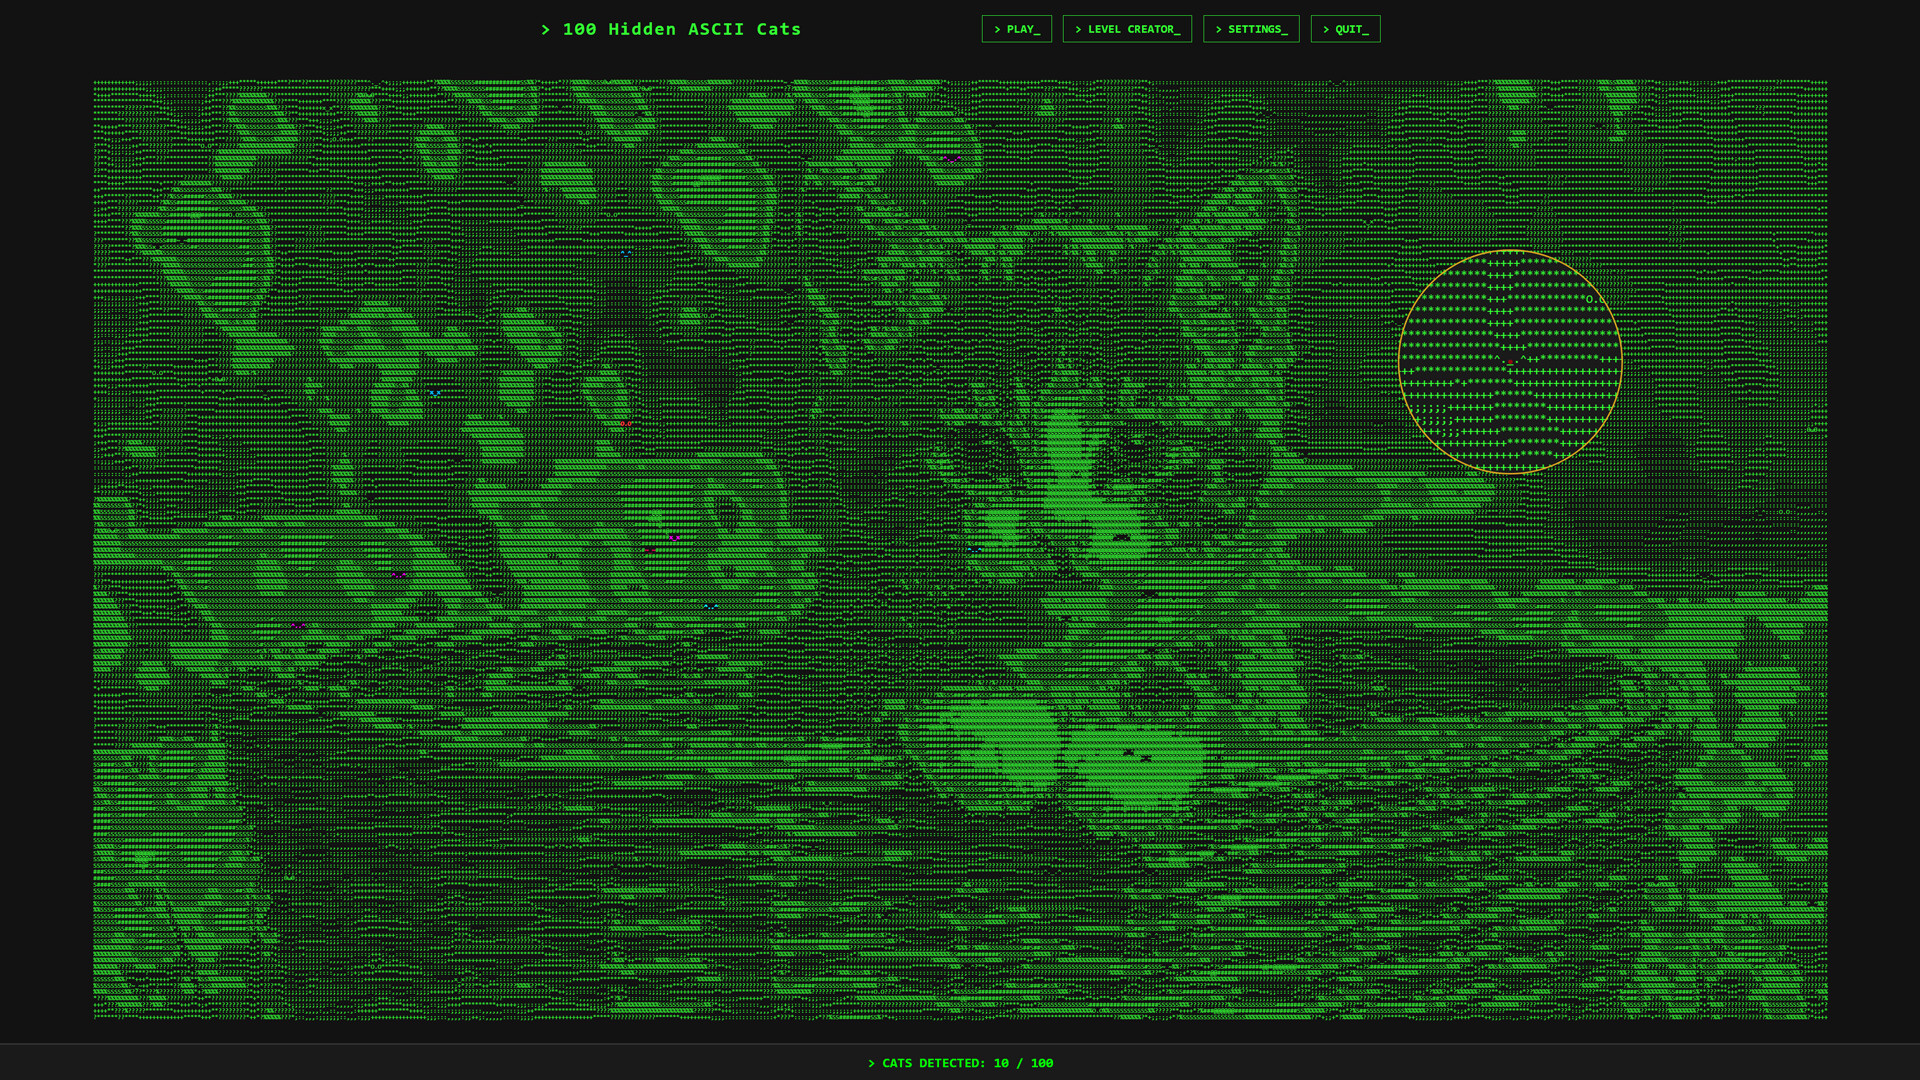
Task: Open the LEVEL CREATOR_ menu
Action: (x=1127, y=29)
